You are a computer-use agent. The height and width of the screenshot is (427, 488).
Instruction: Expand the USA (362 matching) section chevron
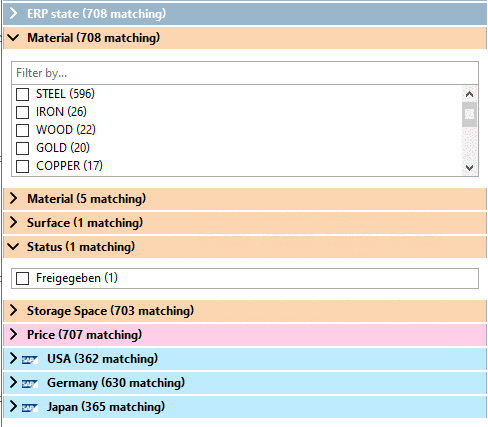(14, 358)
